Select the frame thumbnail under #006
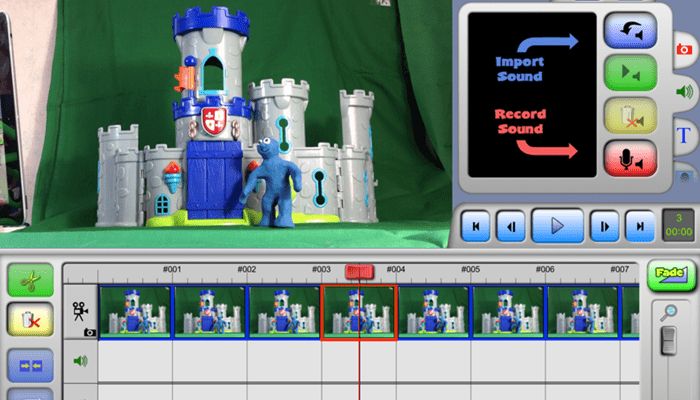 tap(508, 312)
